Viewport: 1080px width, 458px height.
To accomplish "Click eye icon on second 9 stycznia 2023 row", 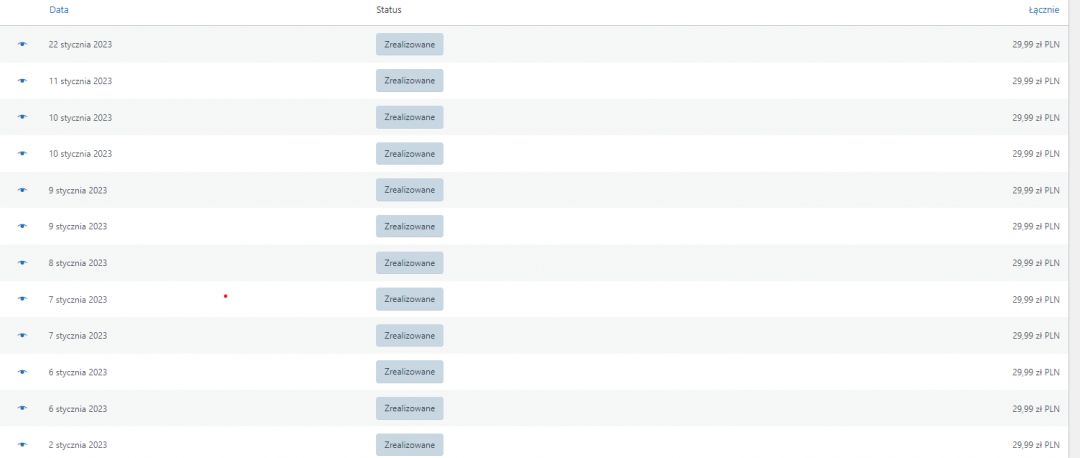I will pyautogui.click(x=22, y=226).
